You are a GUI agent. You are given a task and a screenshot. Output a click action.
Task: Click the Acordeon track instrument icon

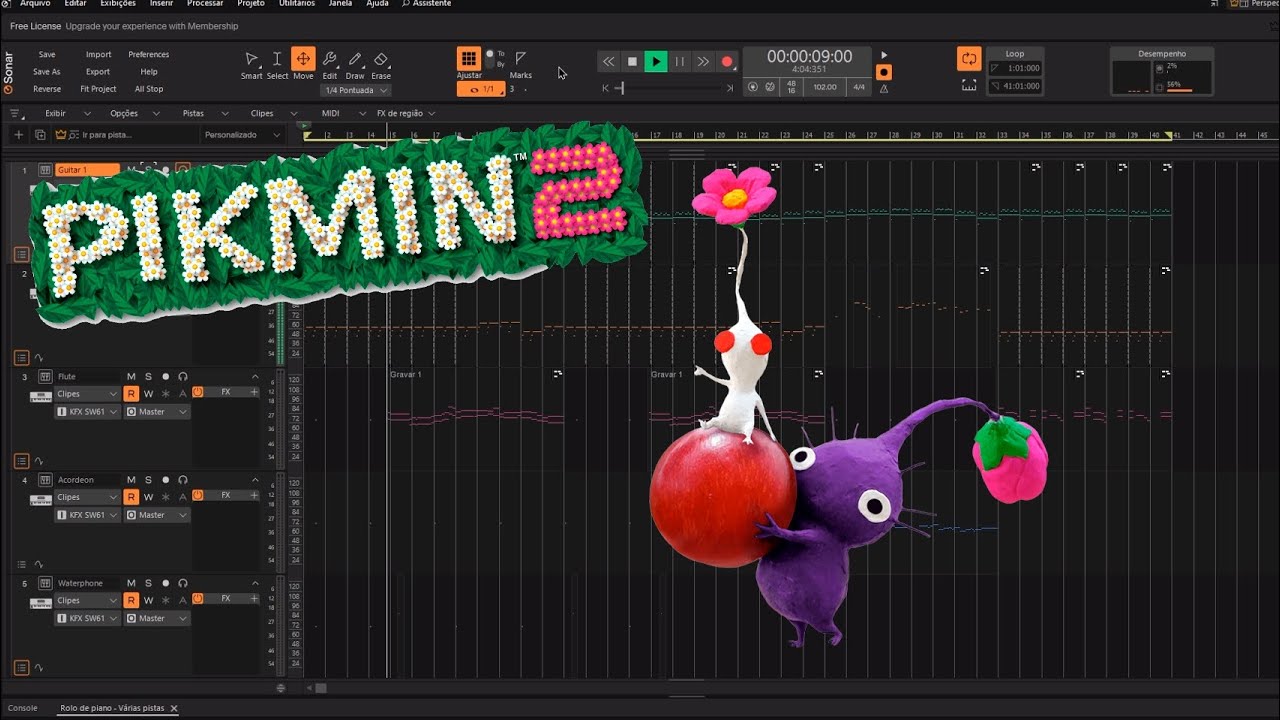click(45, 480)
